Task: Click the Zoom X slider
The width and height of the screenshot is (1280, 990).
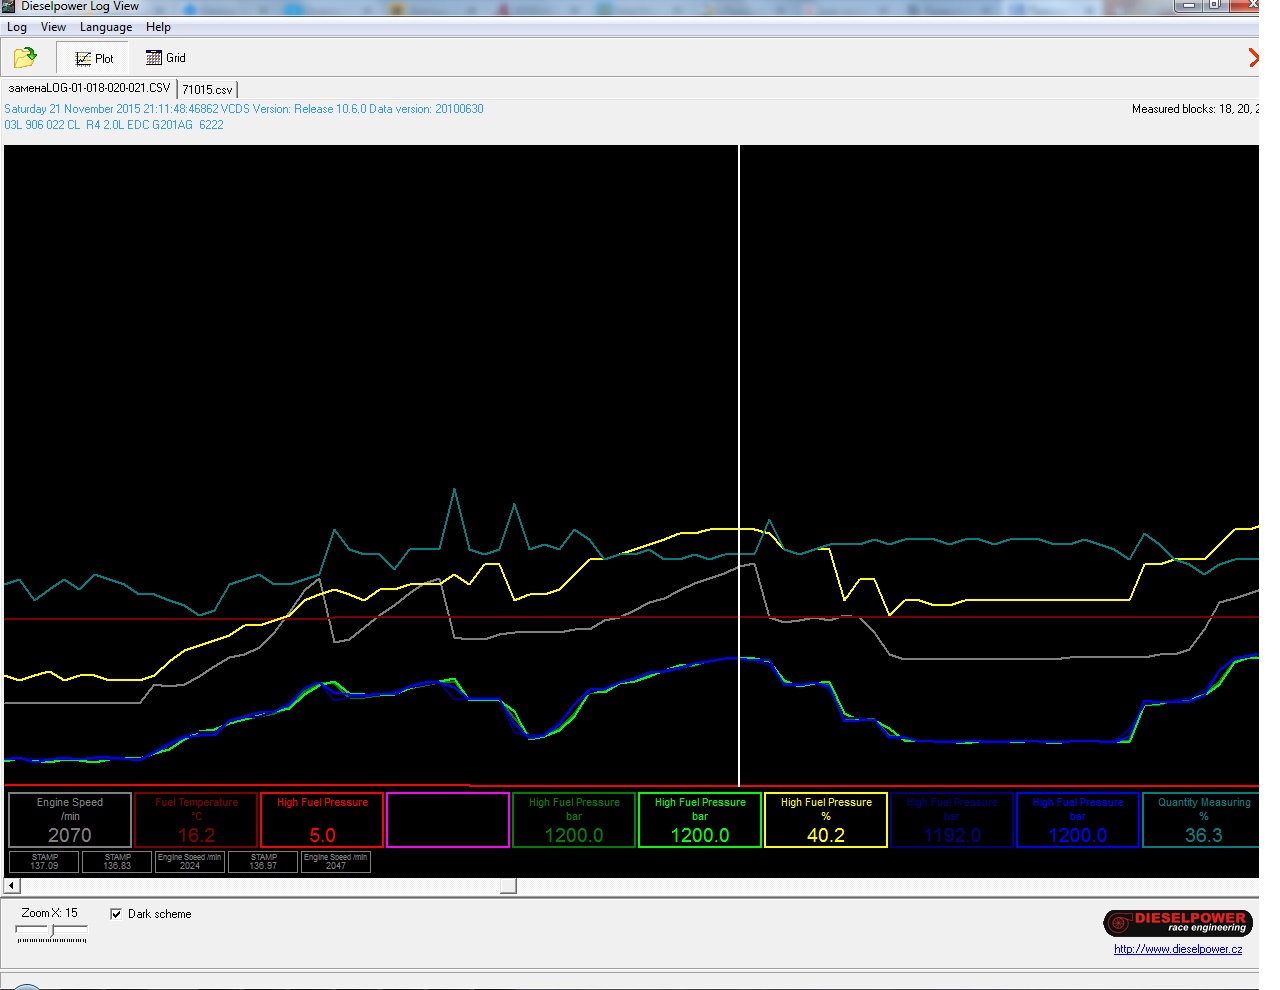Action: pos(52,932)
